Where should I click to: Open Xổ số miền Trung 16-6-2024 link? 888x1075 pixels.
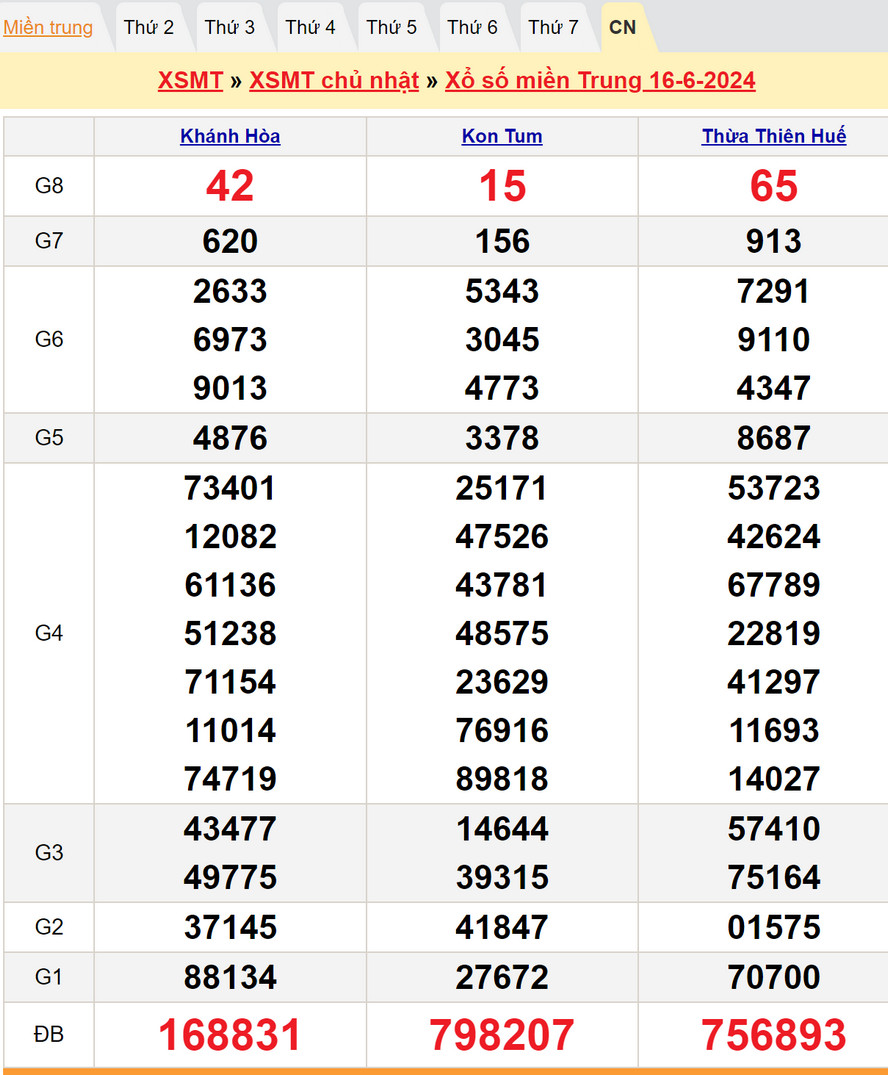[600, 81]
